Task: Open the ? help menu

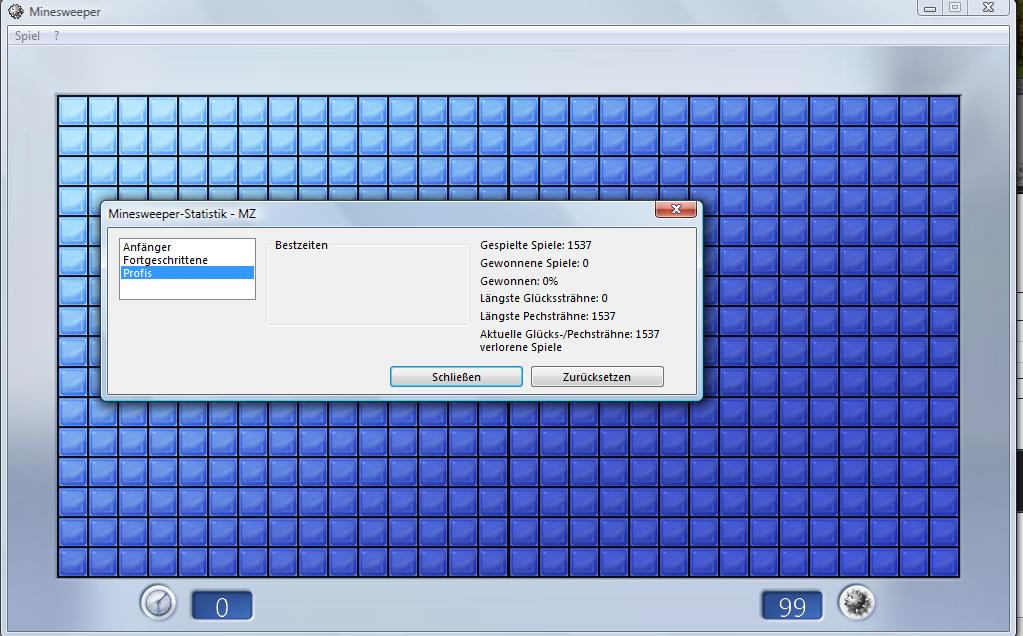Action: click(x=56, y=36)
